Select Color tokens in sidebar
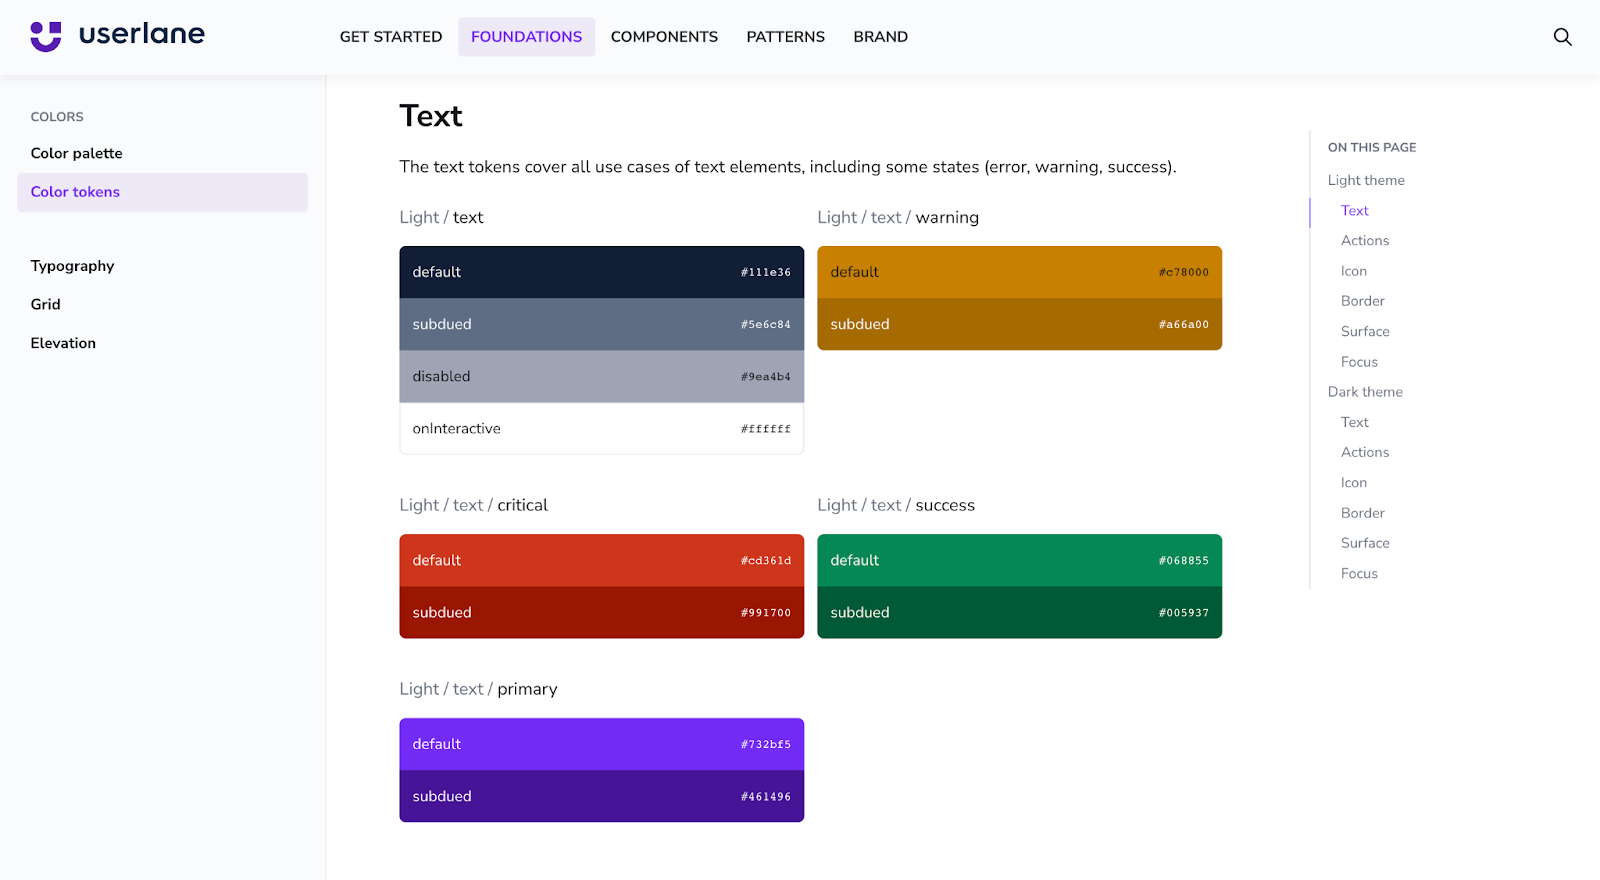 click(162, 192)
